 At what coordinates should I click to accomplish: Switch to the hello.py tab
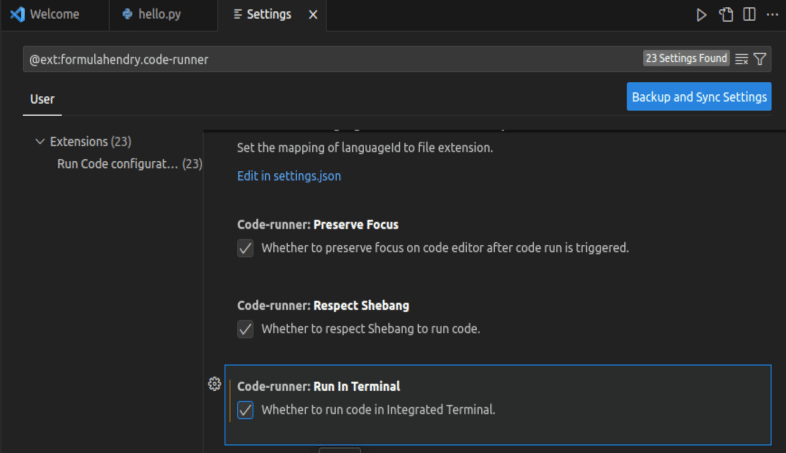(x=160, y=15)
